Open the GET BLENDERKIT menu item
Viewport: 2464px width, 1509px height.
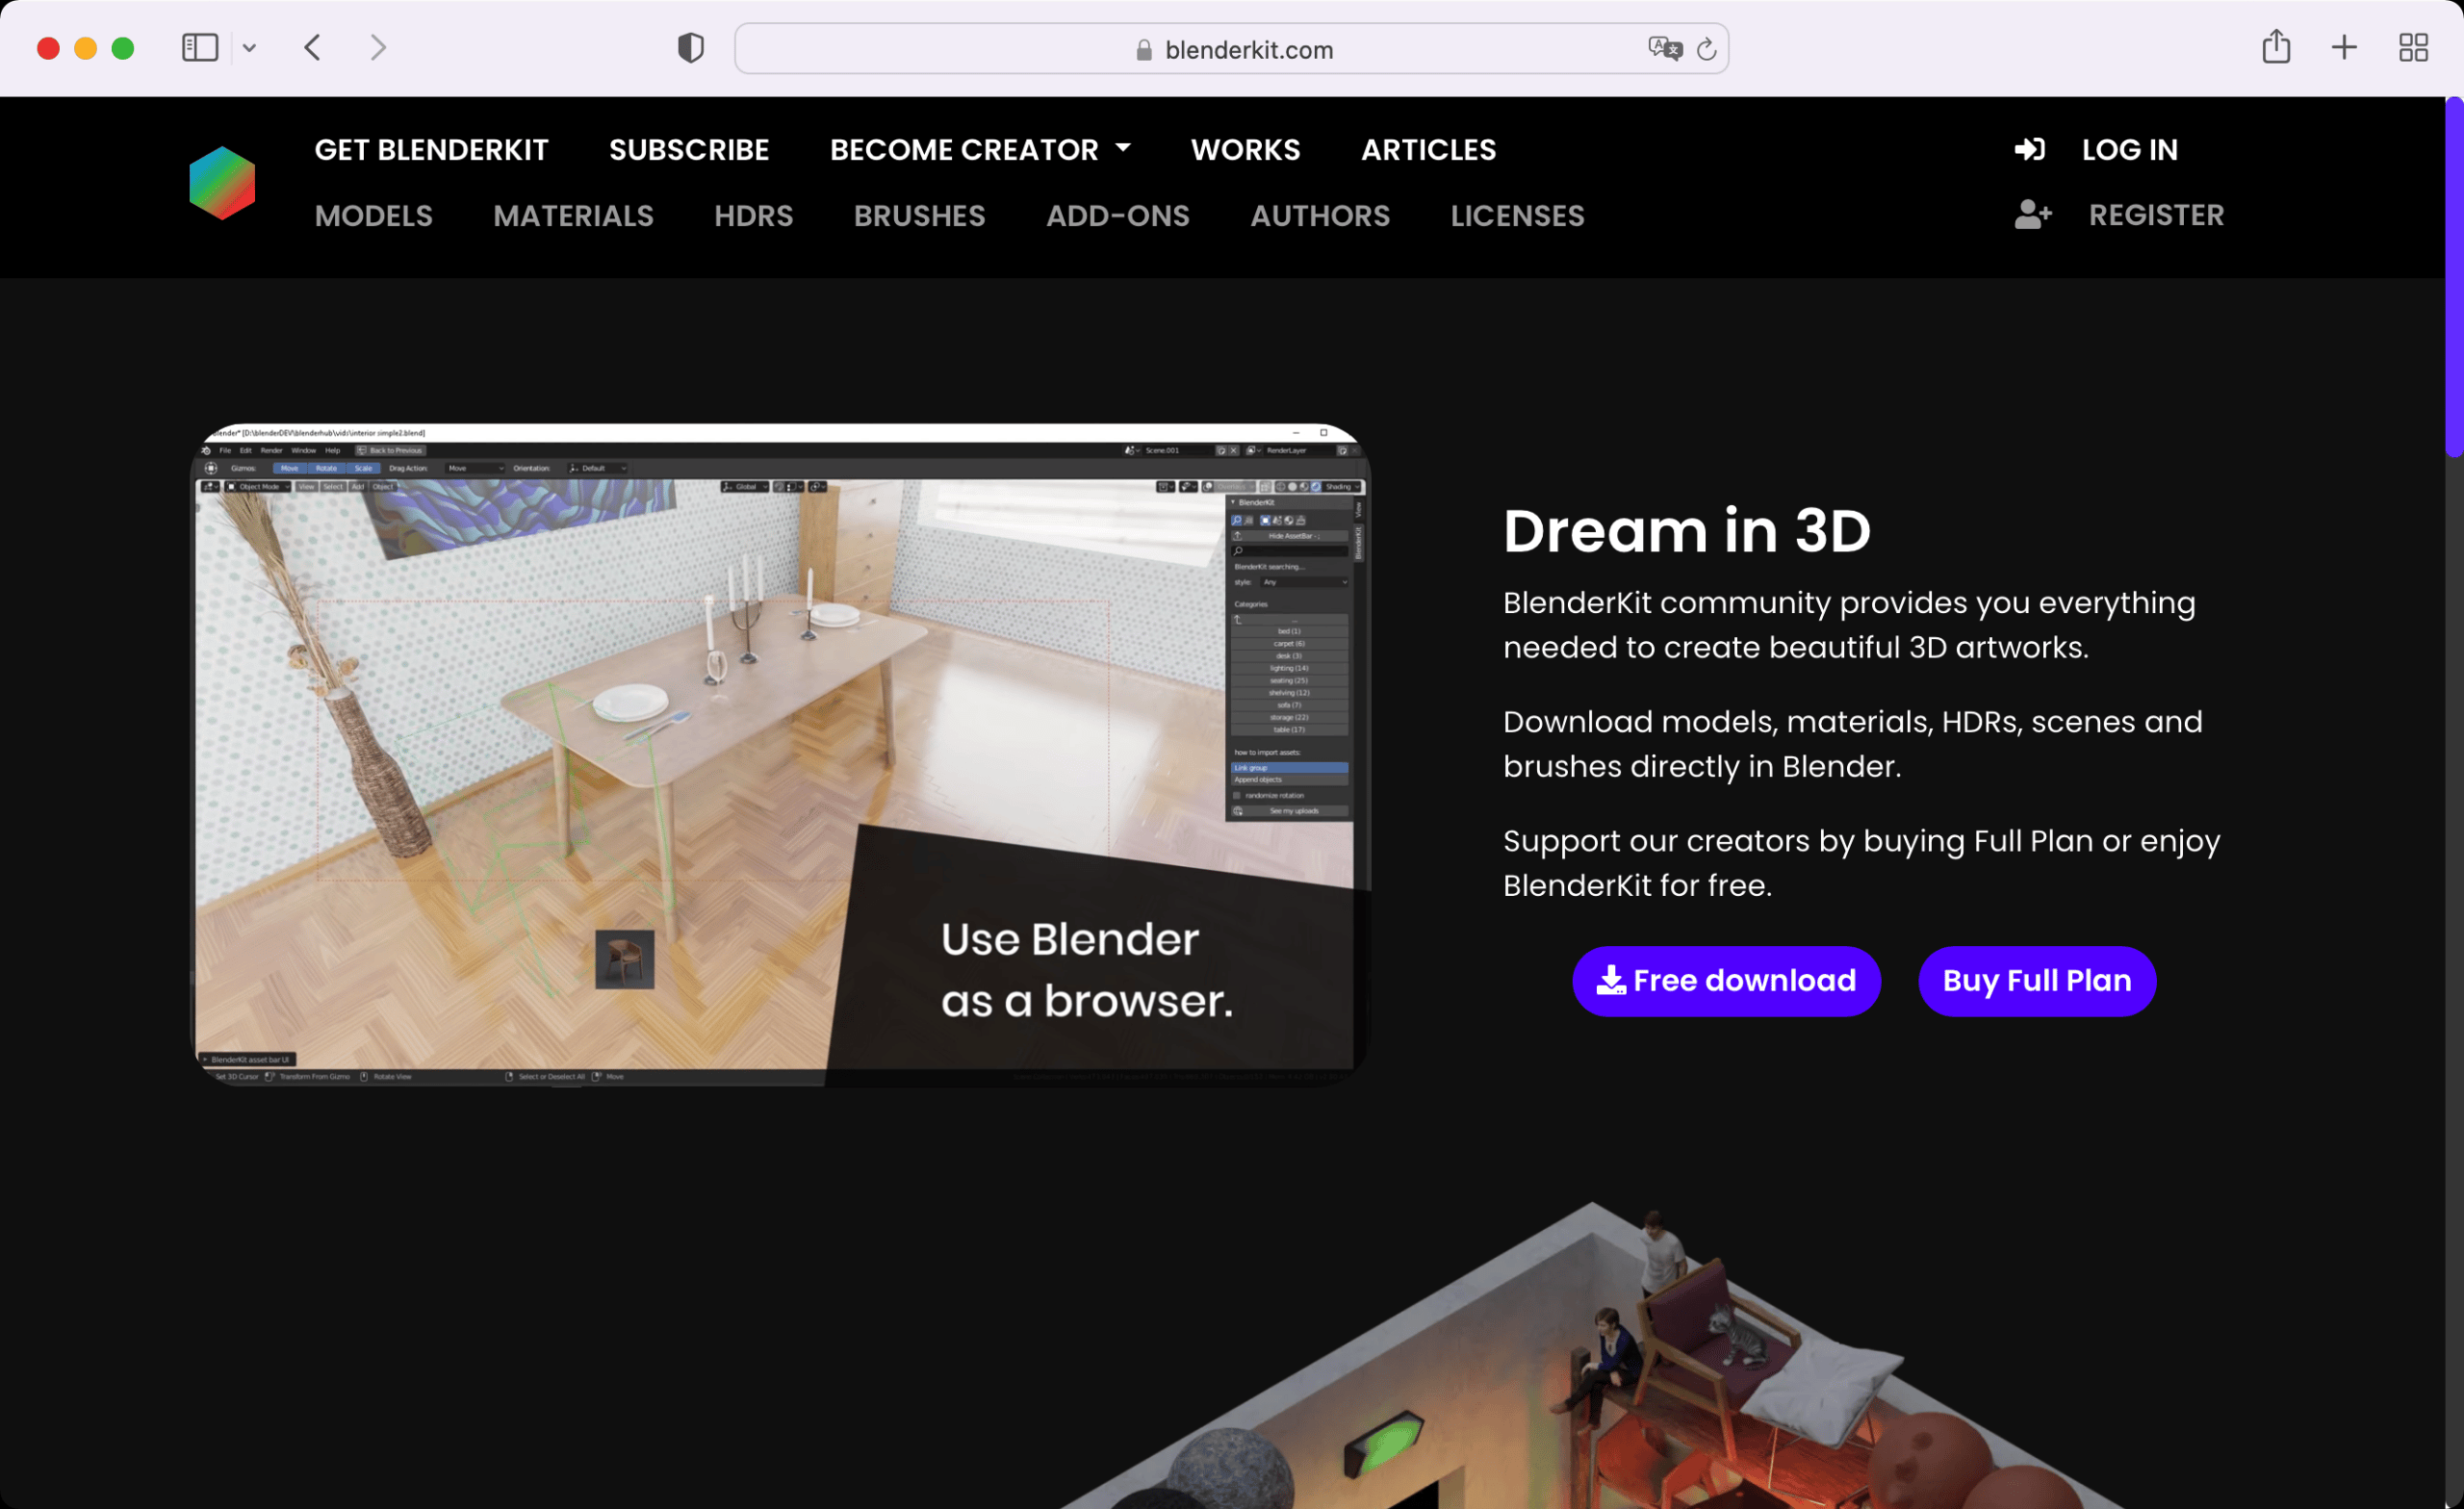pos(431,149)
